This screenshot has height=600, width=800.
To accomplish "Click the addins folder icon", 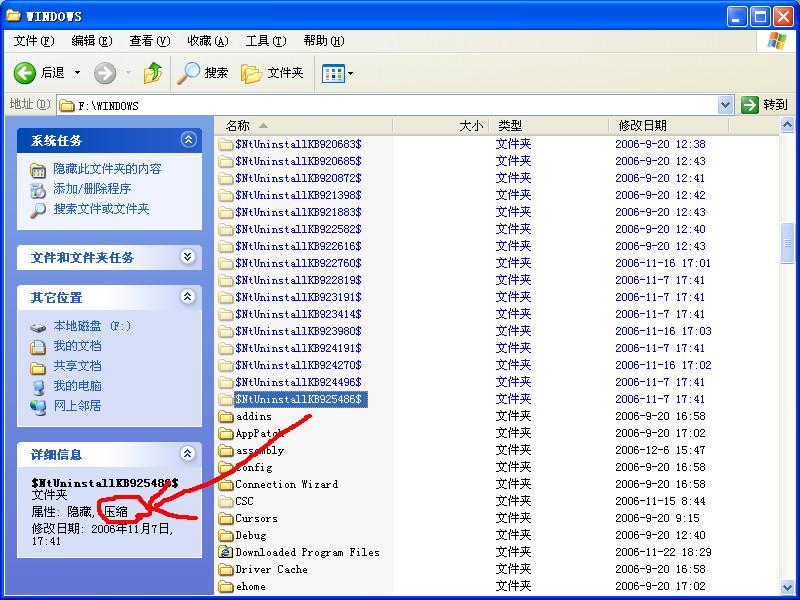I will tap(226, 416).
